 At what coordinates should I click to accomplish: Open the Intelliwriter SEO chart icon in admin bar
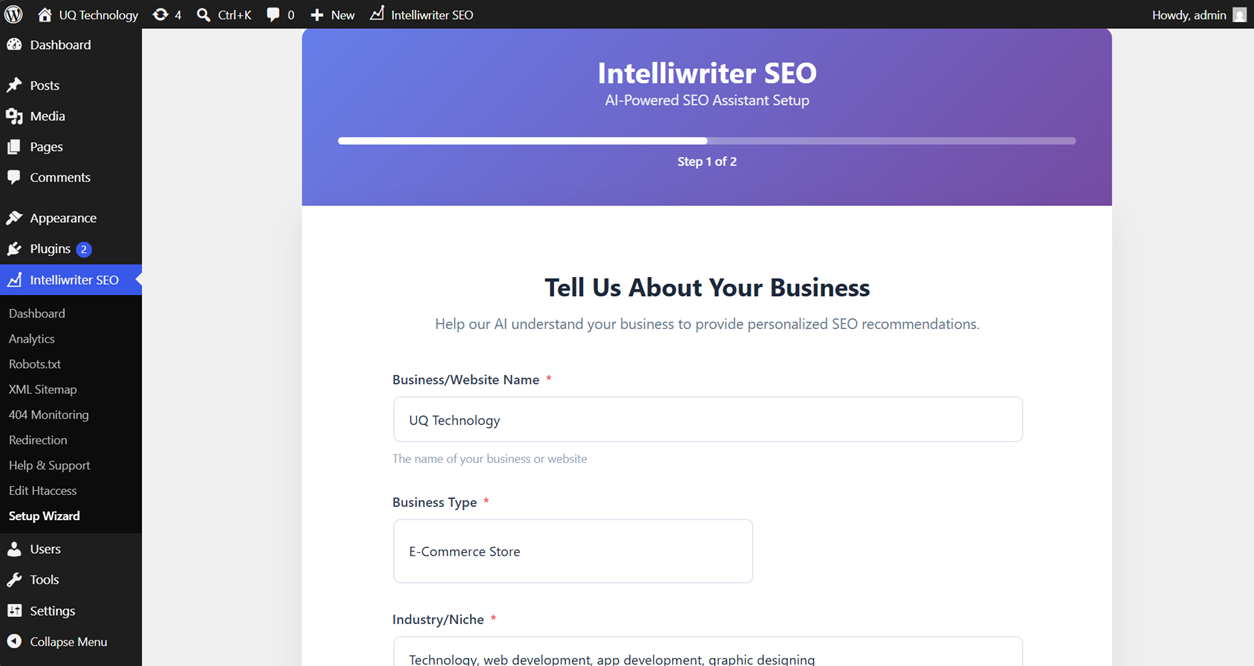[377, 15]
